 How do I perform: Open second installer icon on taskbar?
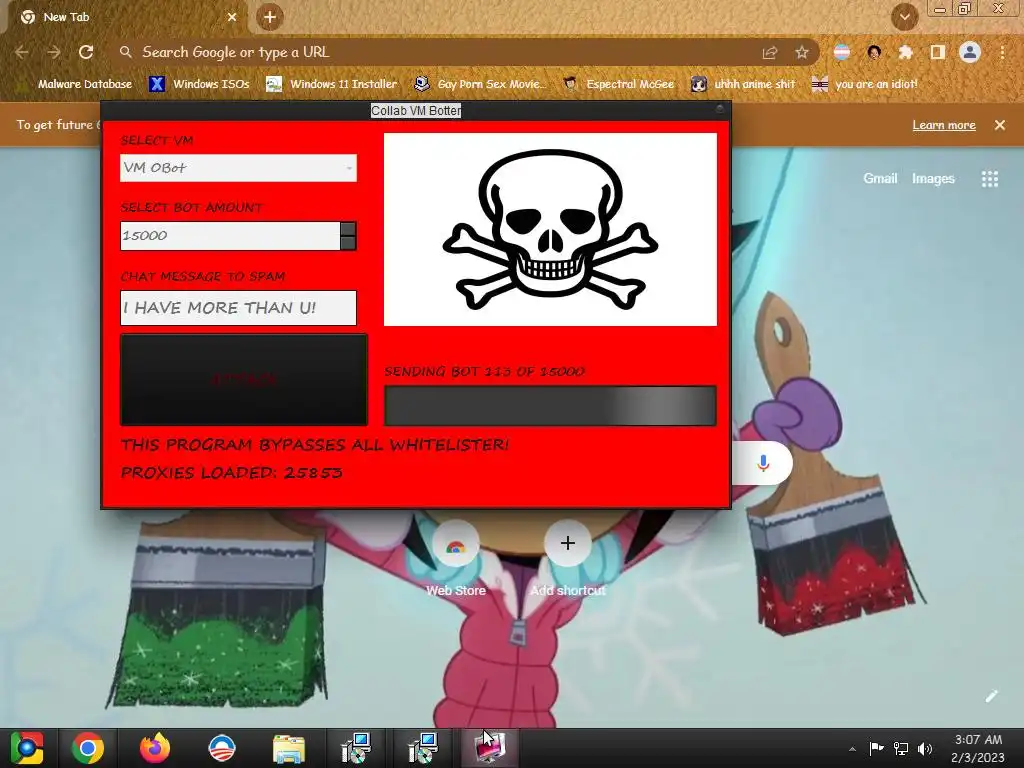[x=423, y=748]
